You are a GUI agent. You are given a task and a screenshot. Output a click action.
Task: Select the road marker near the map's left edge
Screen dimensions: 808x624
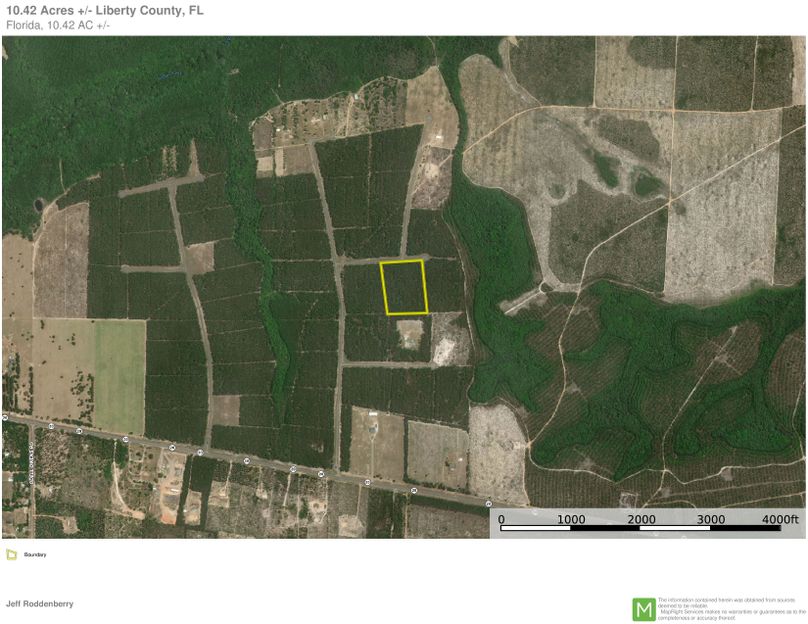pos(4,419)
